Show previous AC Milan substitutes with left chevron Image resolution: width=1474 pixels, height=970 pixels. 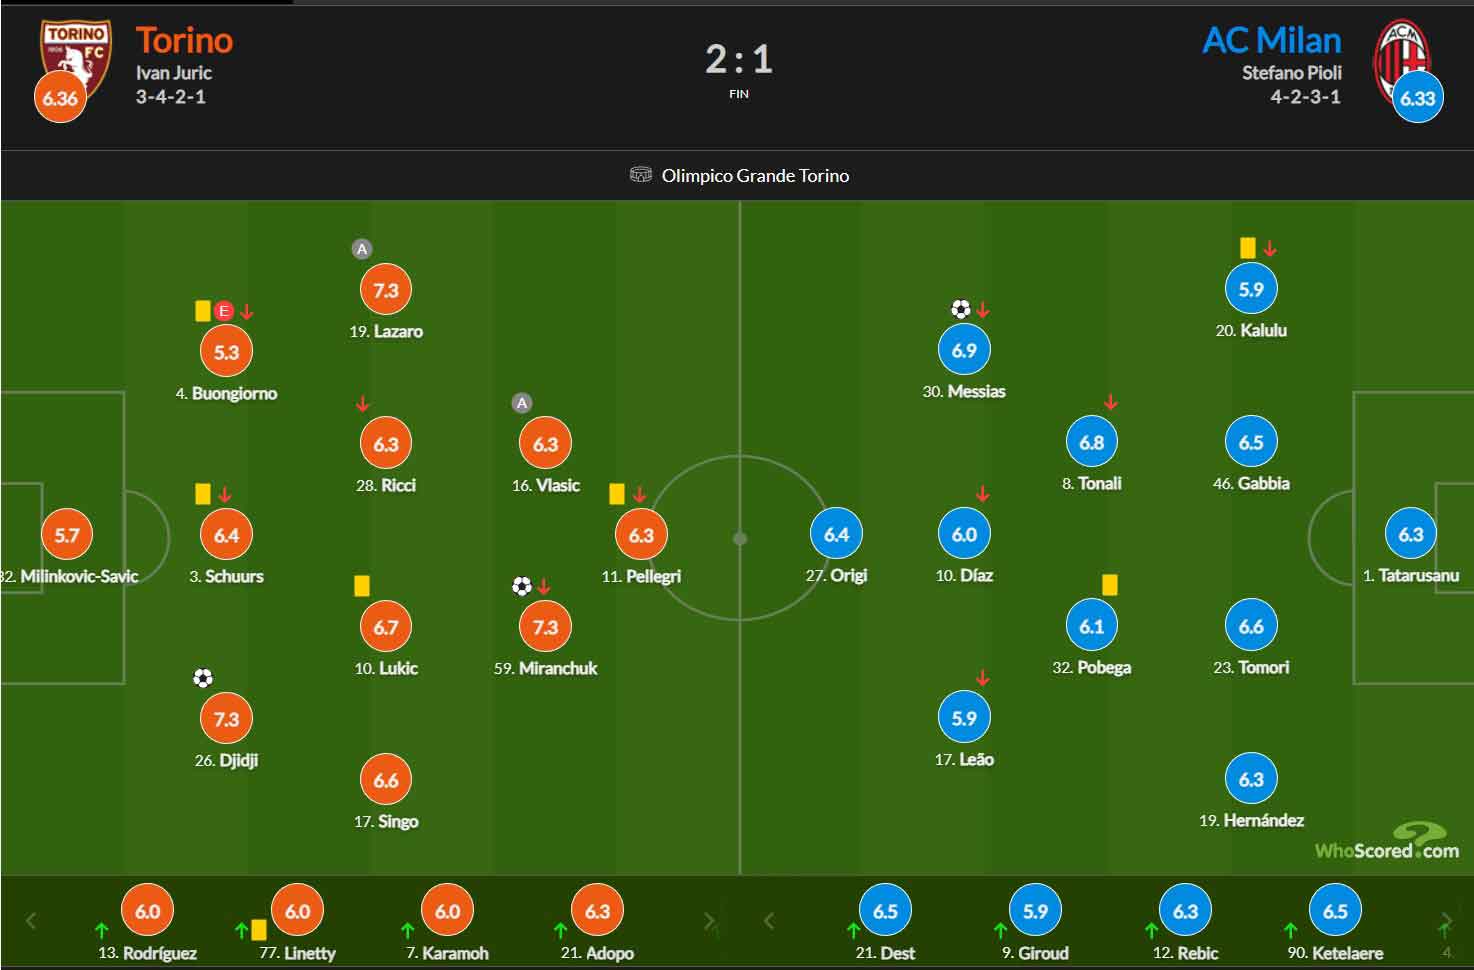point(769,921)
